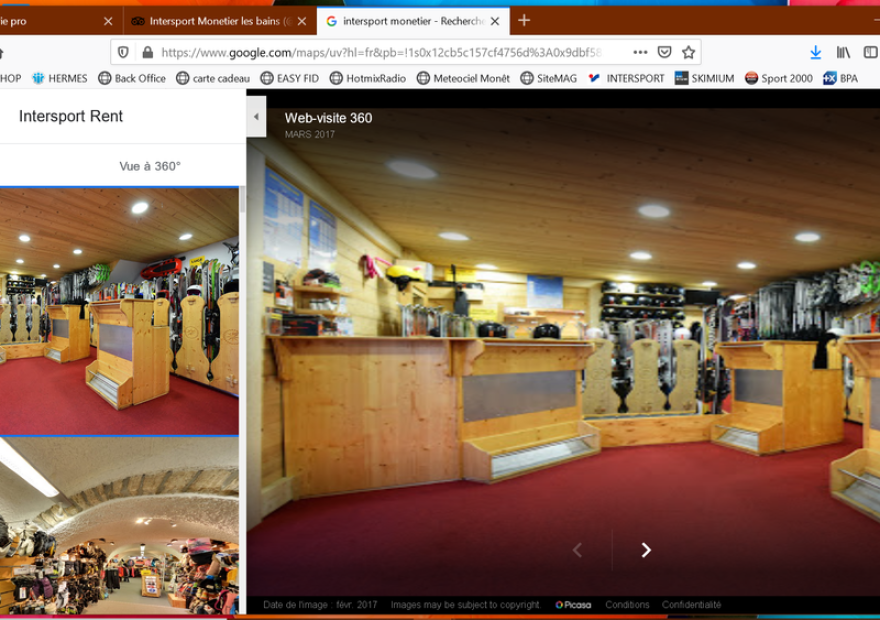Close the 'Intersport Monetier les bains' tab

[302, 21]
